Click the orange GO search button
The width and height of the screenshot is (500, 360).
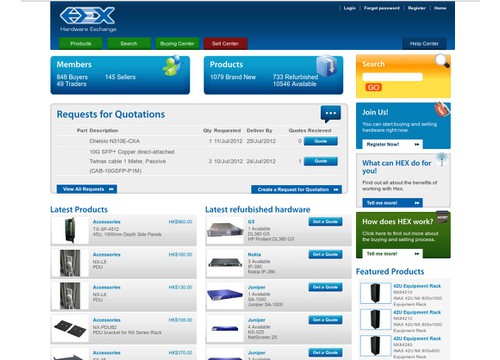373,87
